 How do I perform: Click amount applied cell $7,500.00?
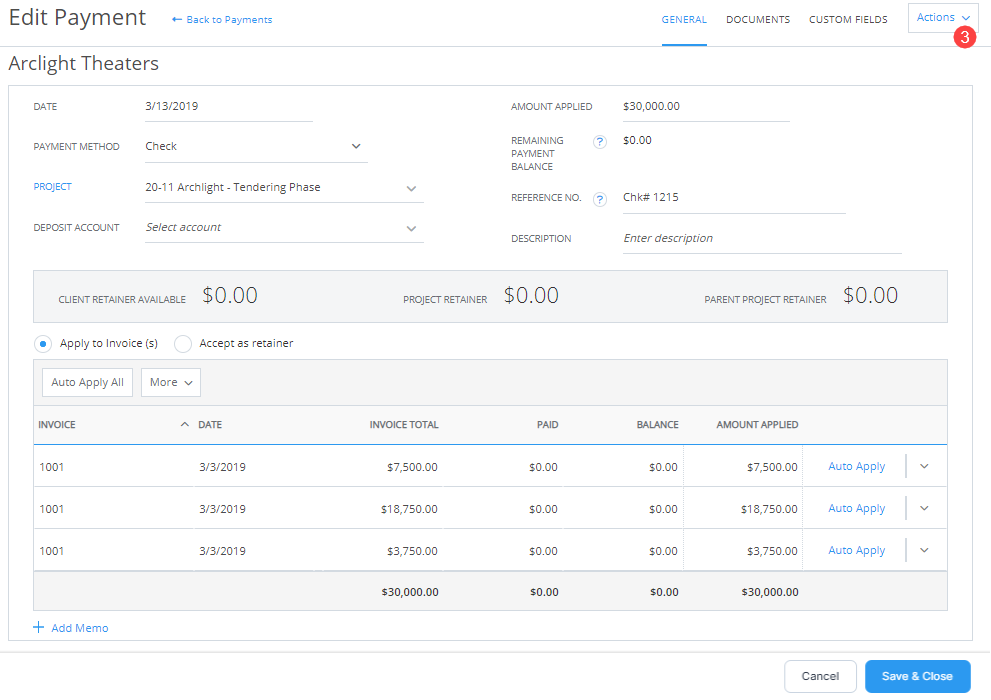coord(743,467)
